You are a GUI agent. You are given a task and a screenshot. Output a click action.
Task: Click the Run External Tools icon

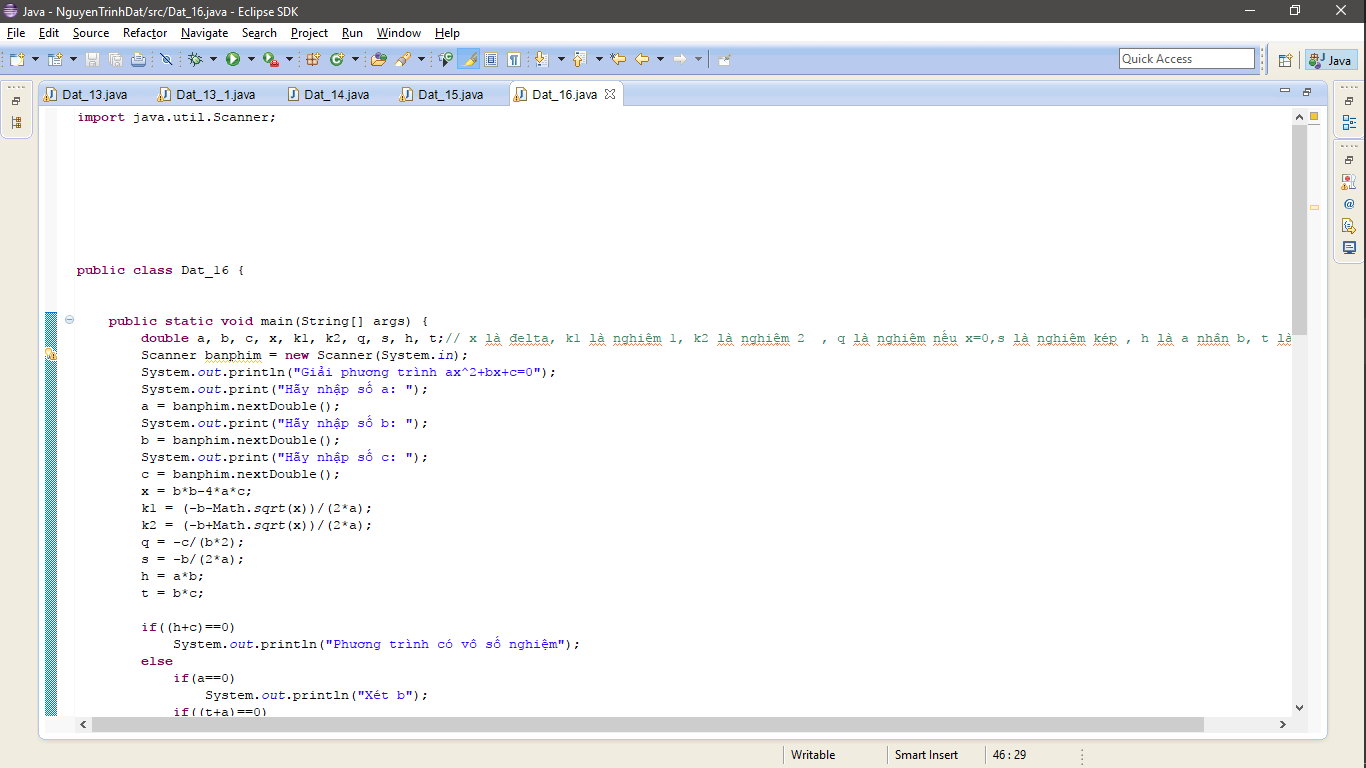[271, 59]
